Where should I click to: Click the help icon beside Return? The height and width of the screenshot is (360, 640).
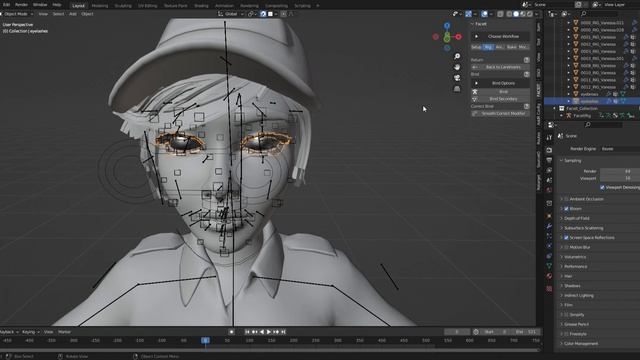[527, 60]
